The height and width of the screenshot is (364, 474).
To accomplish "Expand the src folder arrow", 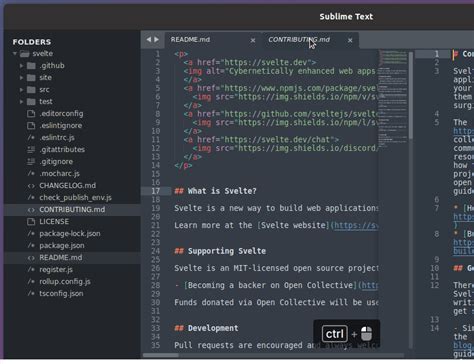I will 21,90.
